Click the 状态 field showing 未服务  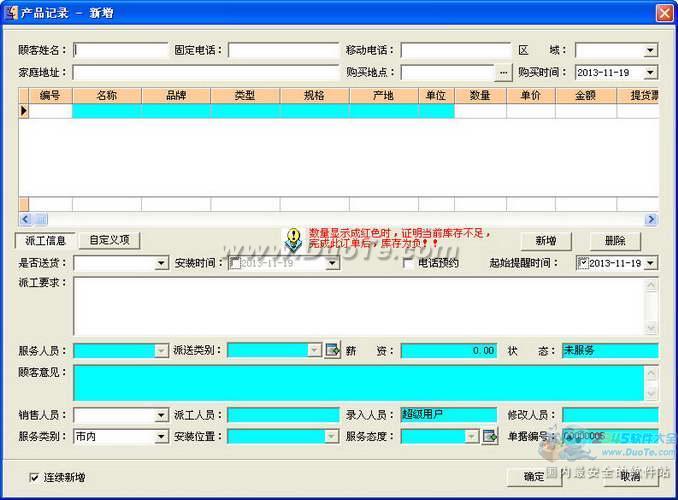(610, 350)
